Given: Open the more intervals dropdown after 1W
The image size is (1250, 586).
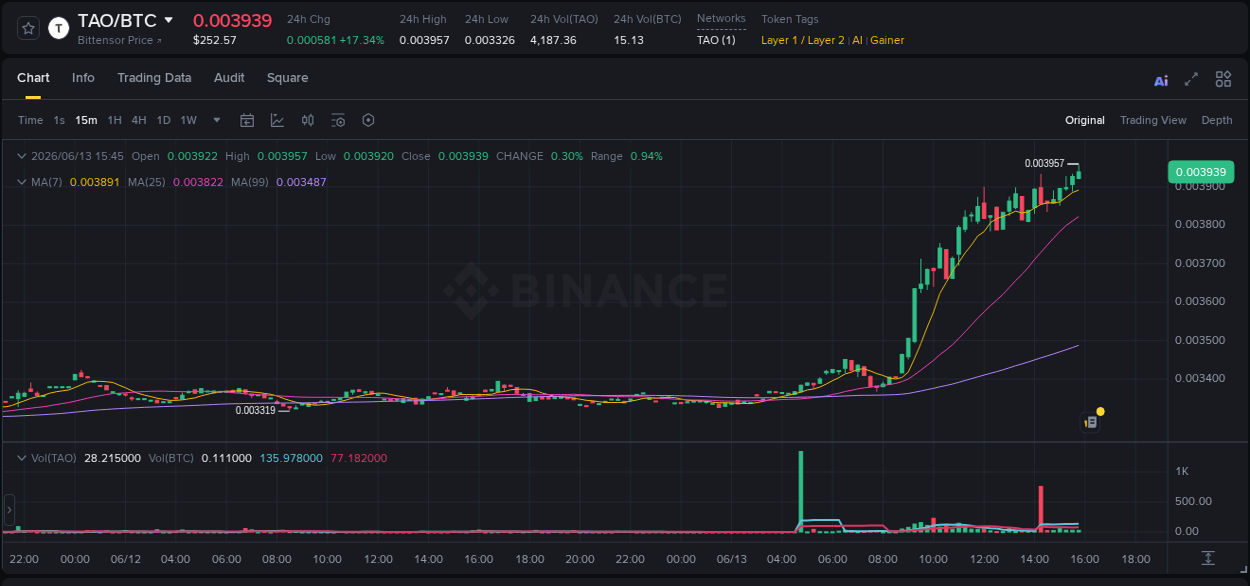Looking at the screenshot, I should [217, 120].
